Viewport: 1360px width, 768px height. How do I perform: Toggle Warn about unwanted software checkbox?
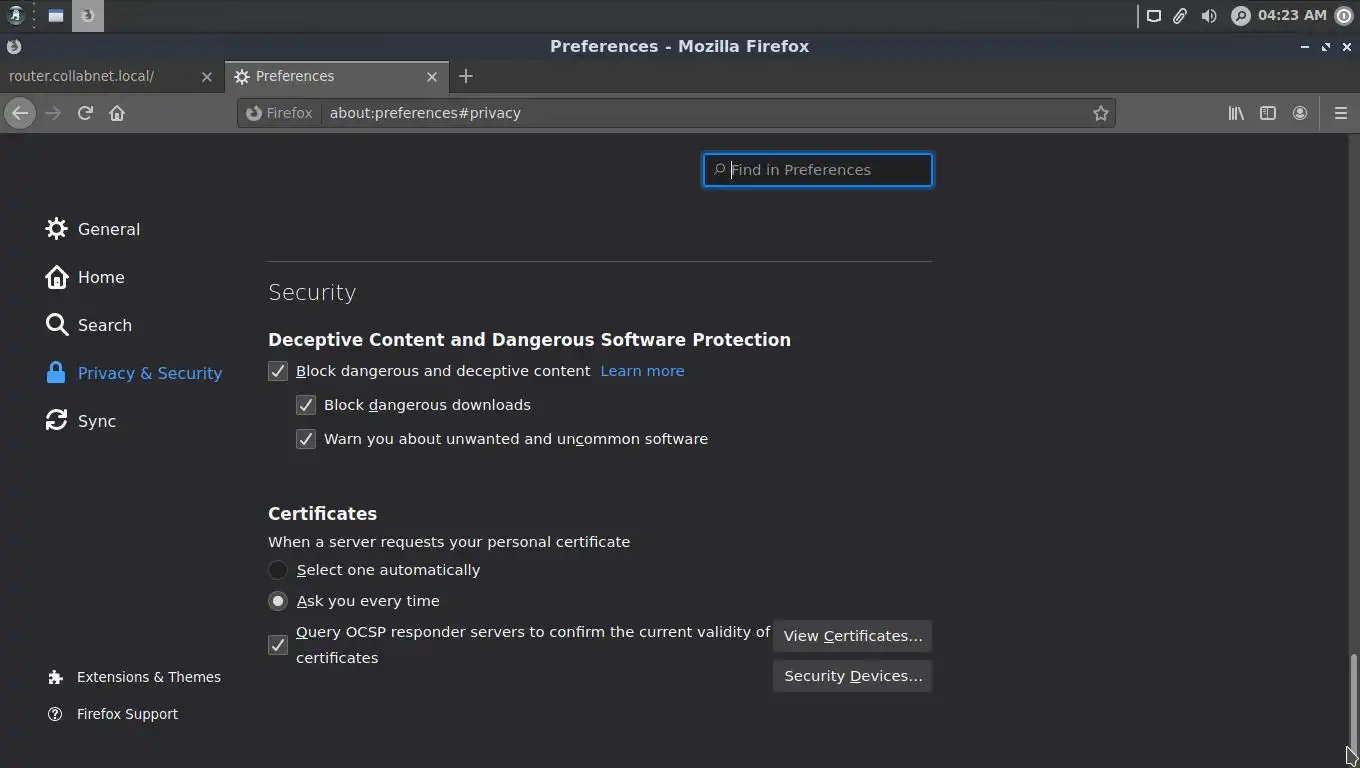point(306,439)
